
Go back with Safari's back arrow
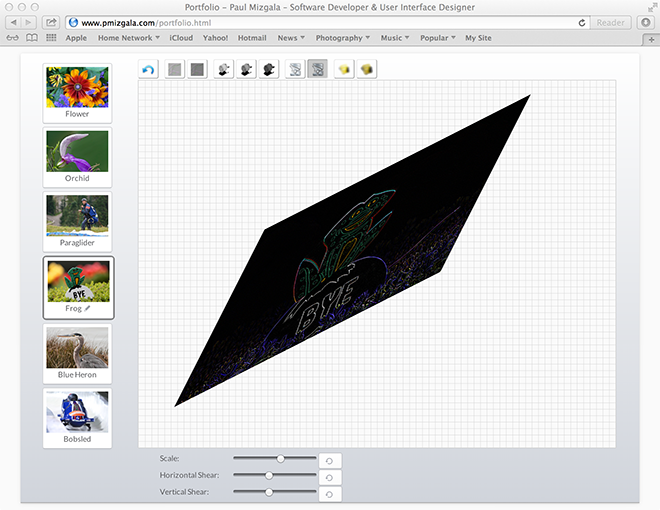[x=13, y=22]
